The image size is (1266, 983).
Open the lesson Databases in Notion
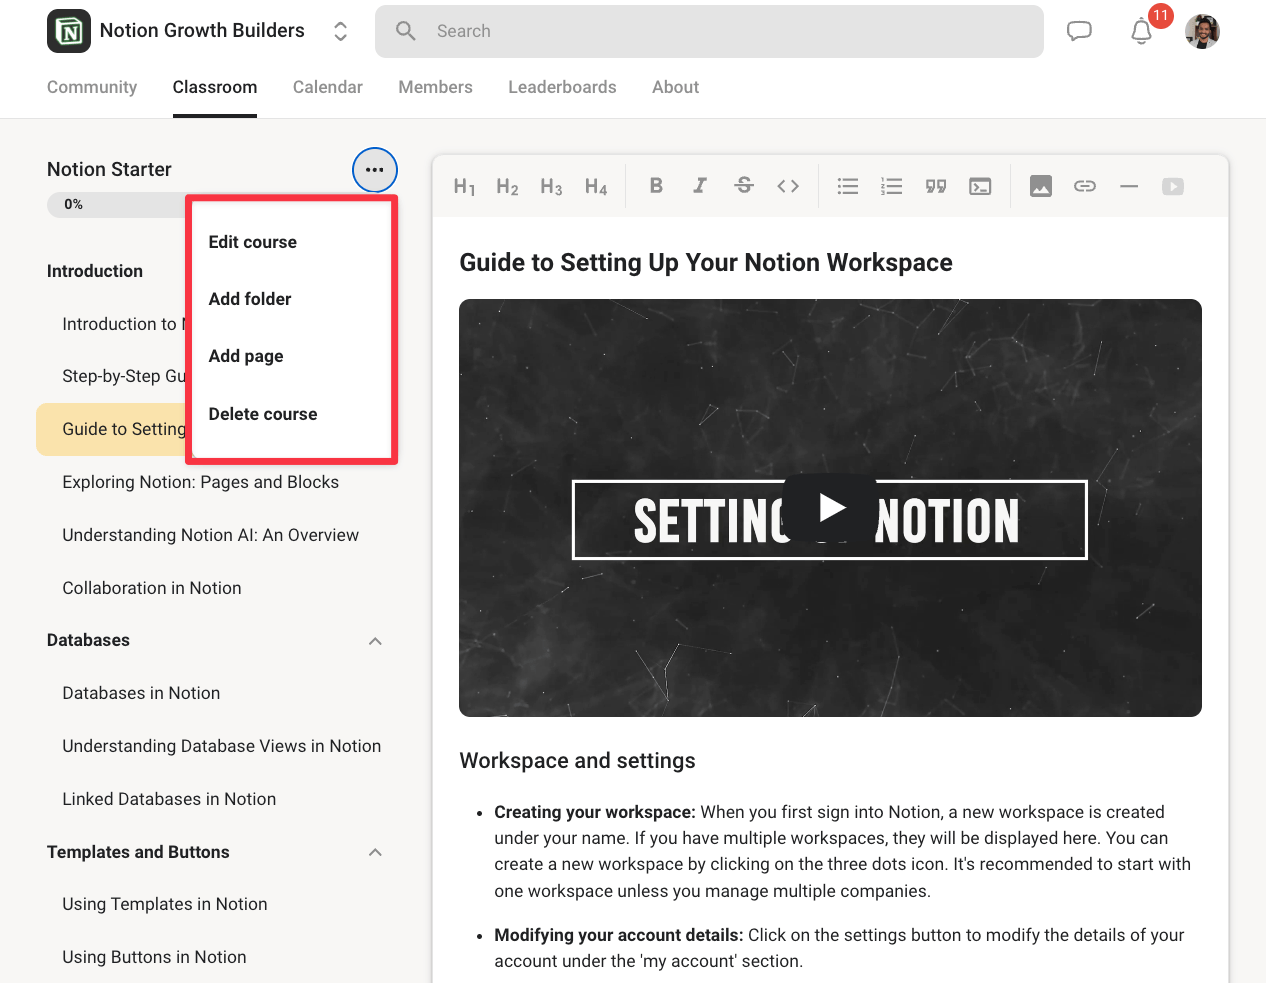(x=141, y=693)
